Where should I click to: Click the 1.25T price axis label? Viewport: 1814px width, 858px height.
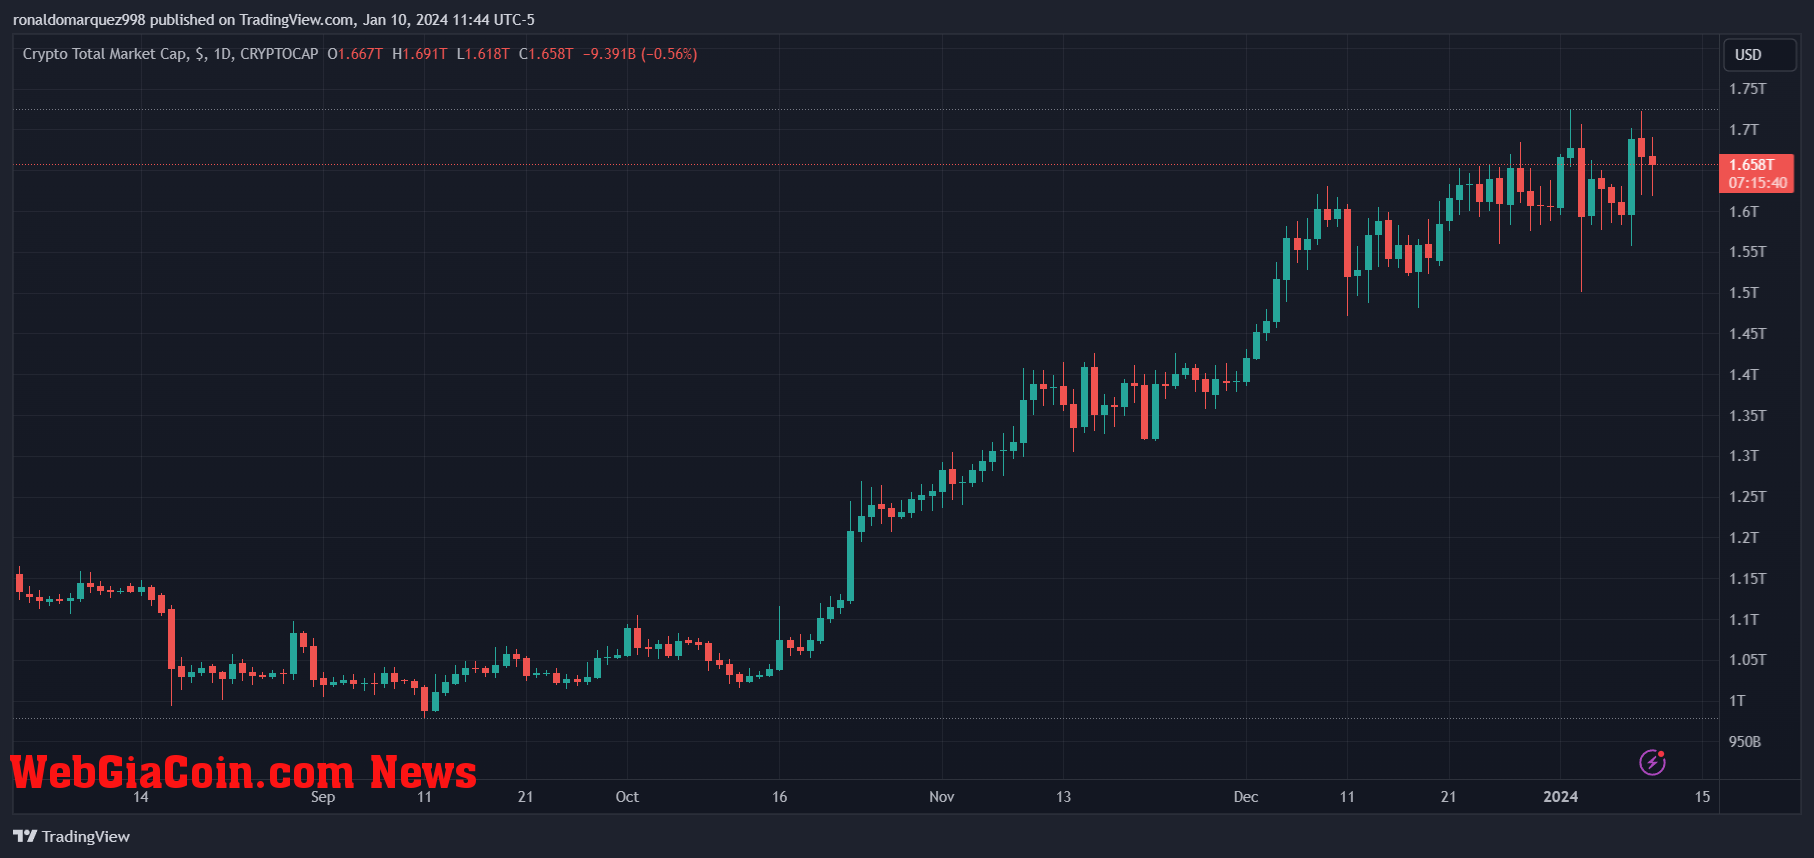tap(1748, 497)
